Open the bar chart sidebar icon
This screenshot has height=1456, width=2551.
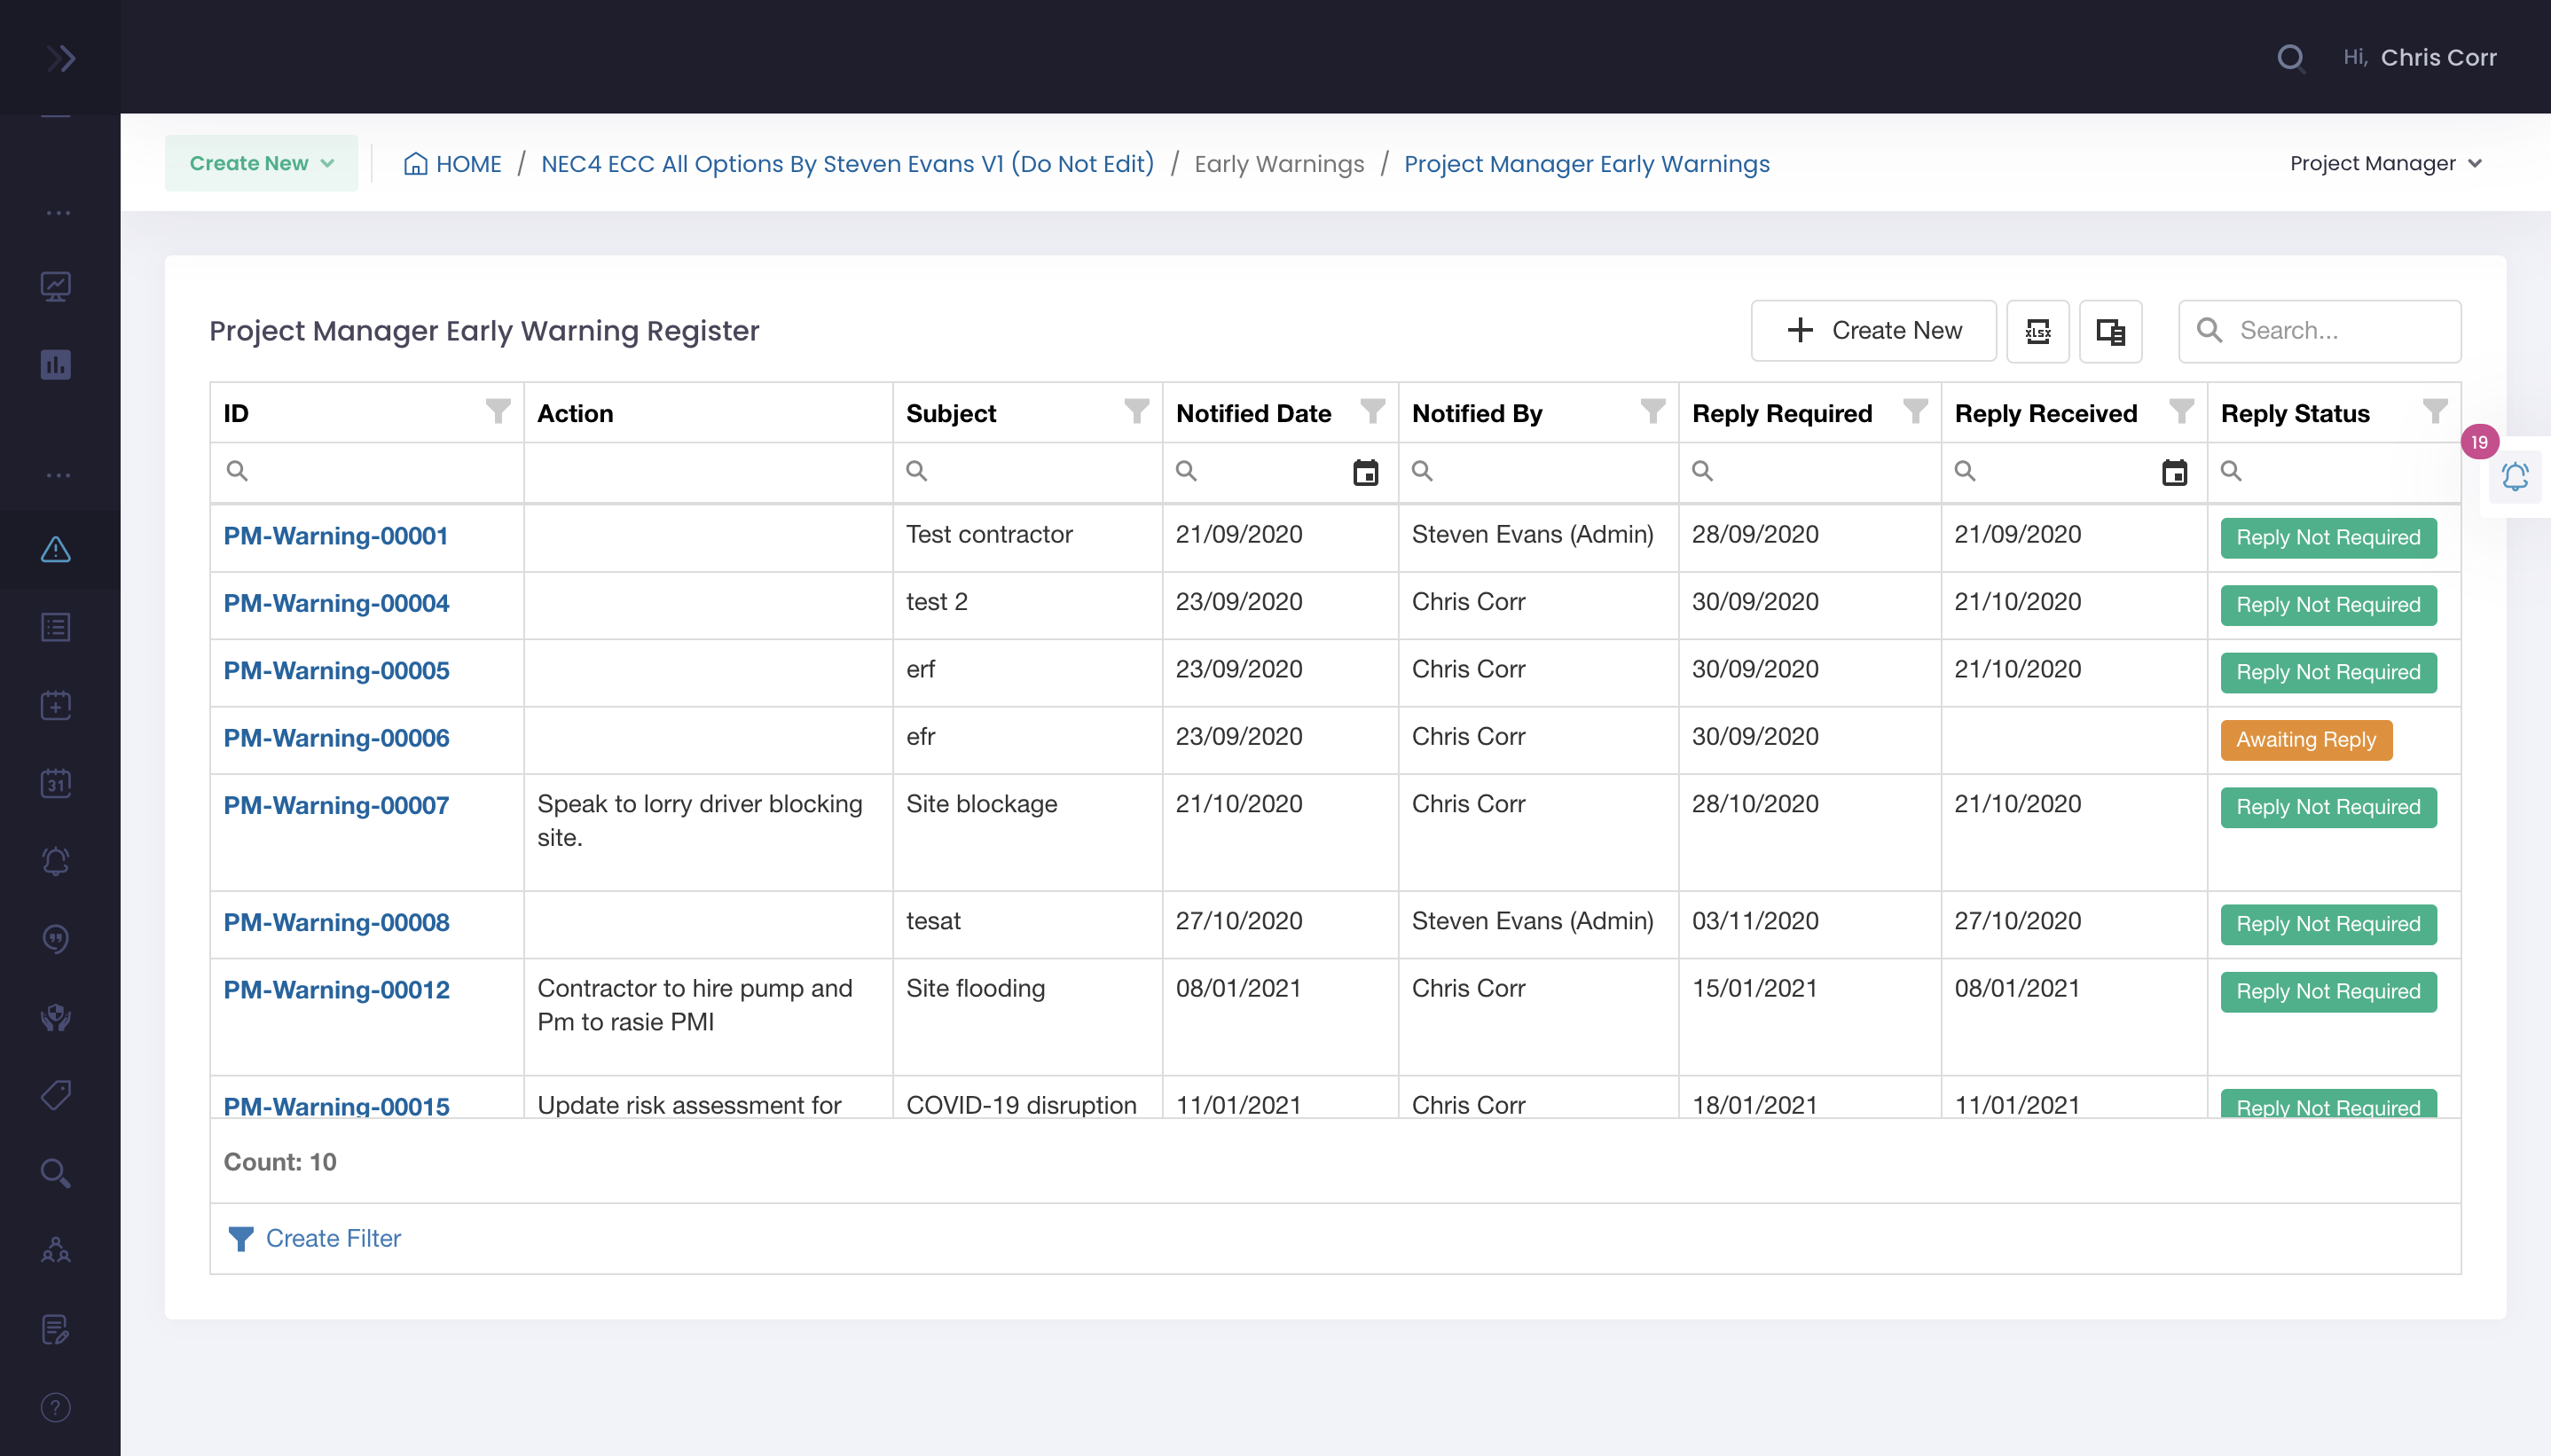(56, 365)
